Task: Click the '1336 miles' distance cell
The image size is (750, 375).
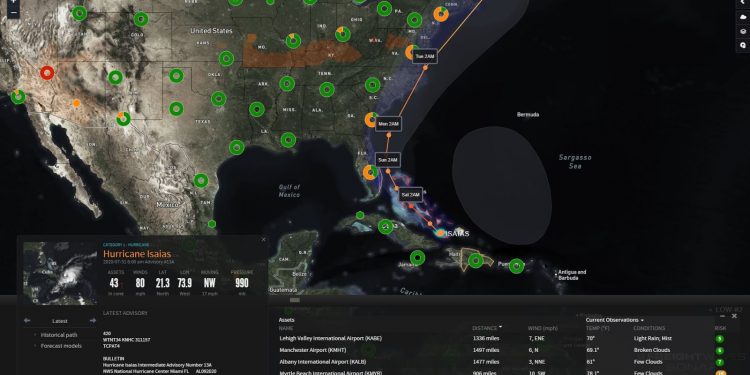Action: [x=485, y=338]
